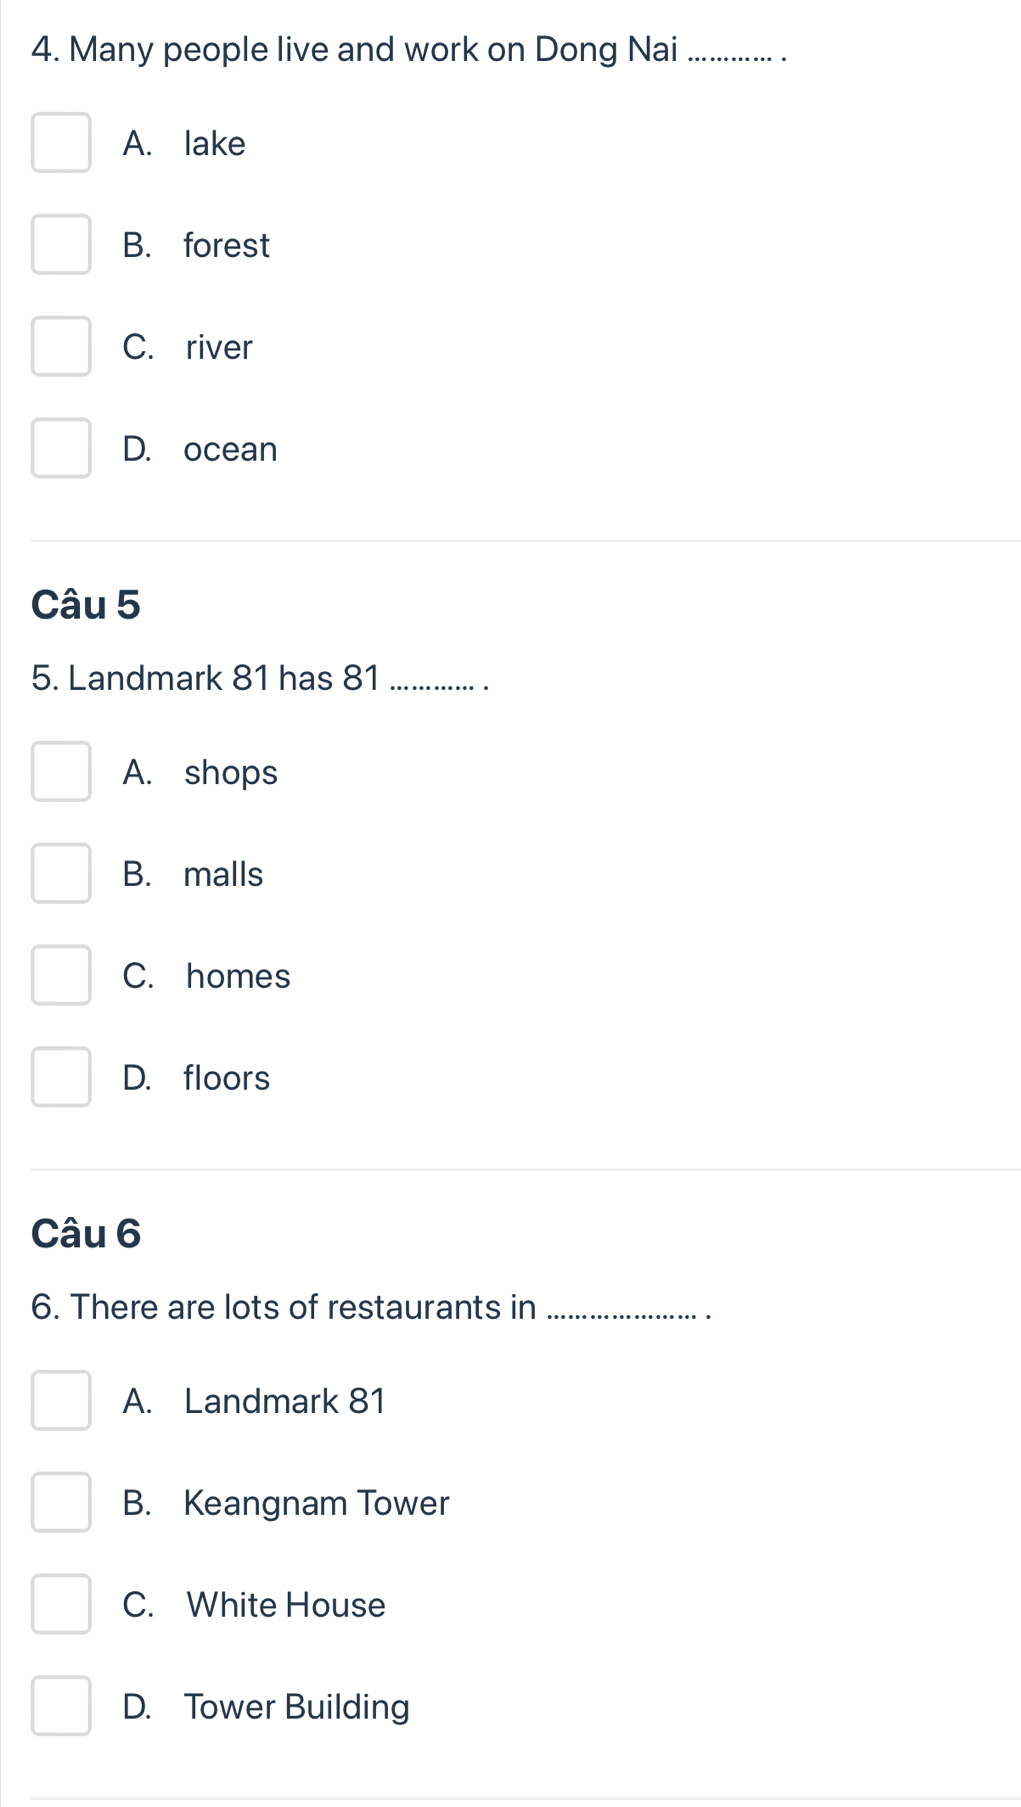
Task: Mark the checkbox beside D. ocean
Action: point(61,449)
